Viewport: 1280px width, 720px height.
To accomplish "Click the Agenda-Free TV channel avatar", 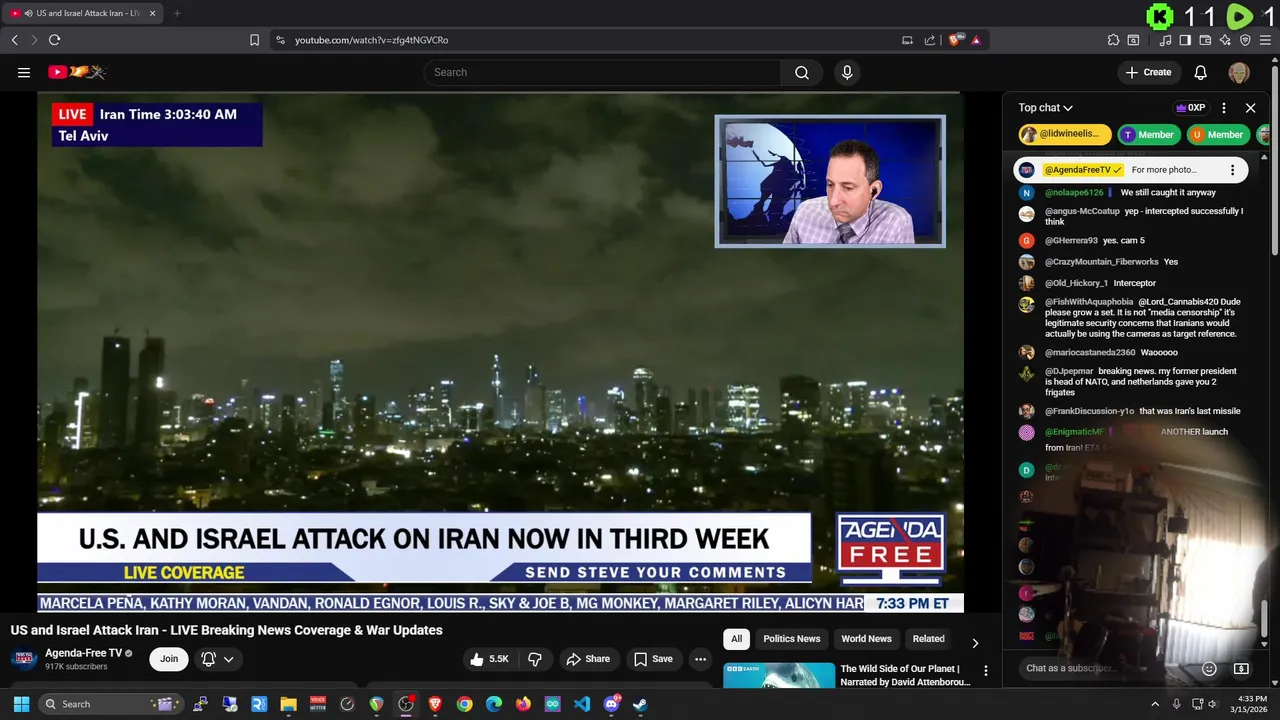I will point(24,659).
